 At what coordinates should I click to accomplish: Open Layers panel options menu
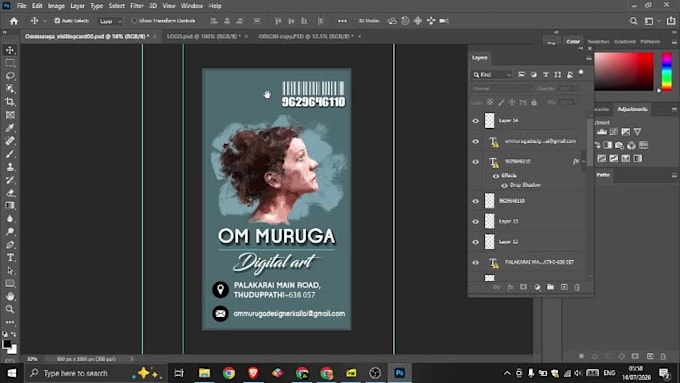coord(588,58)
